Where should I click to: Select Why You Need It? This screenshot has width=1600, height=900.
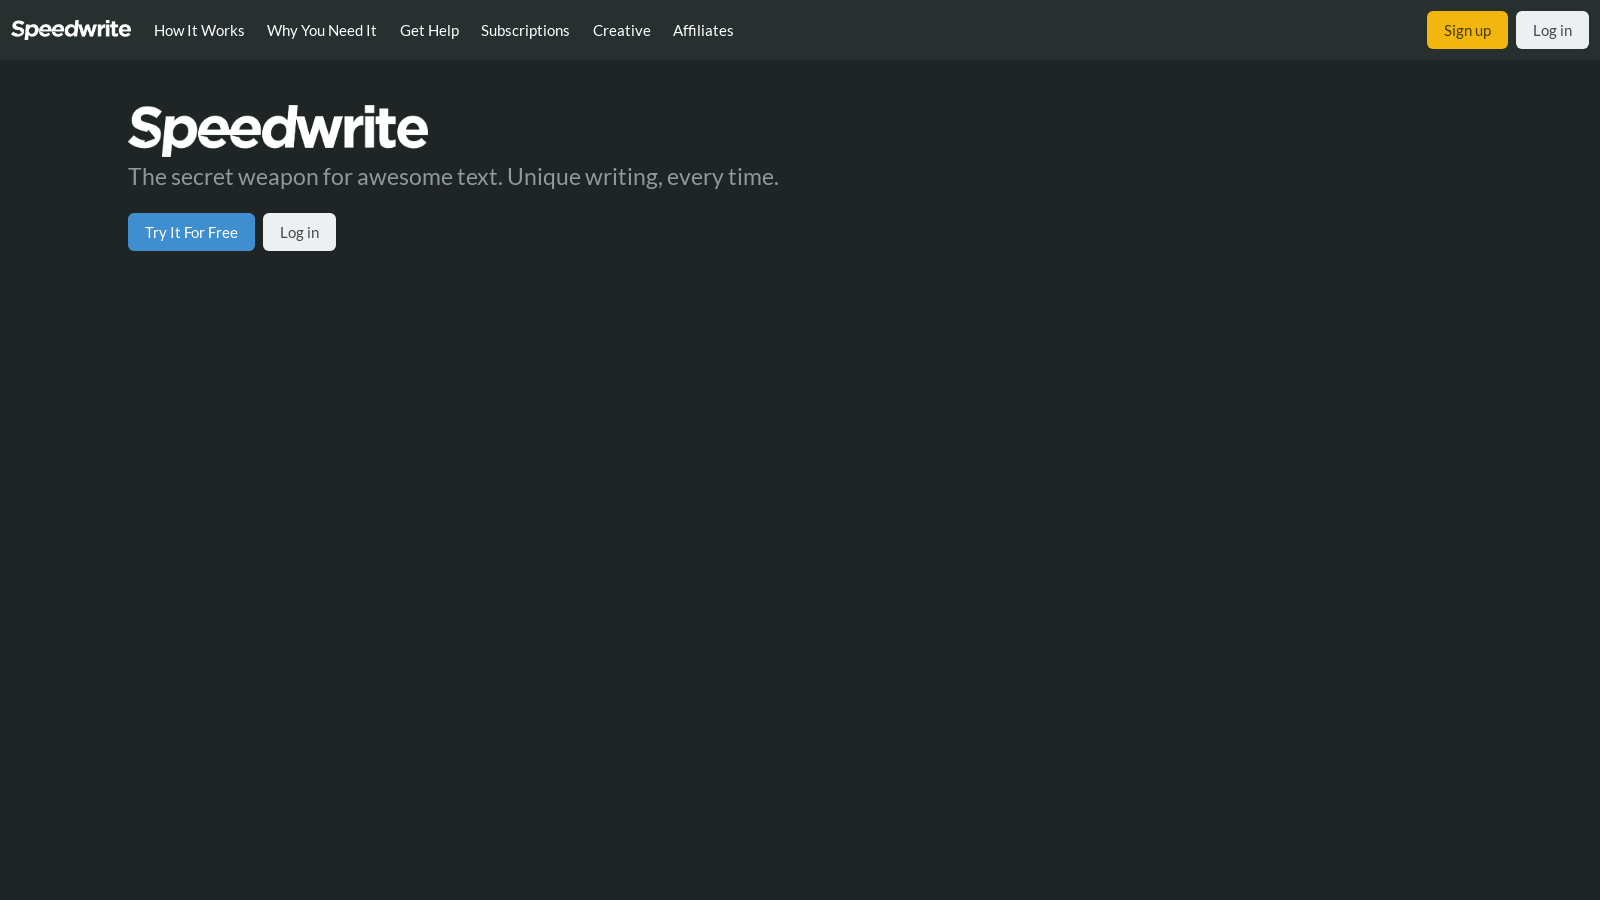(x=321, y=30)
